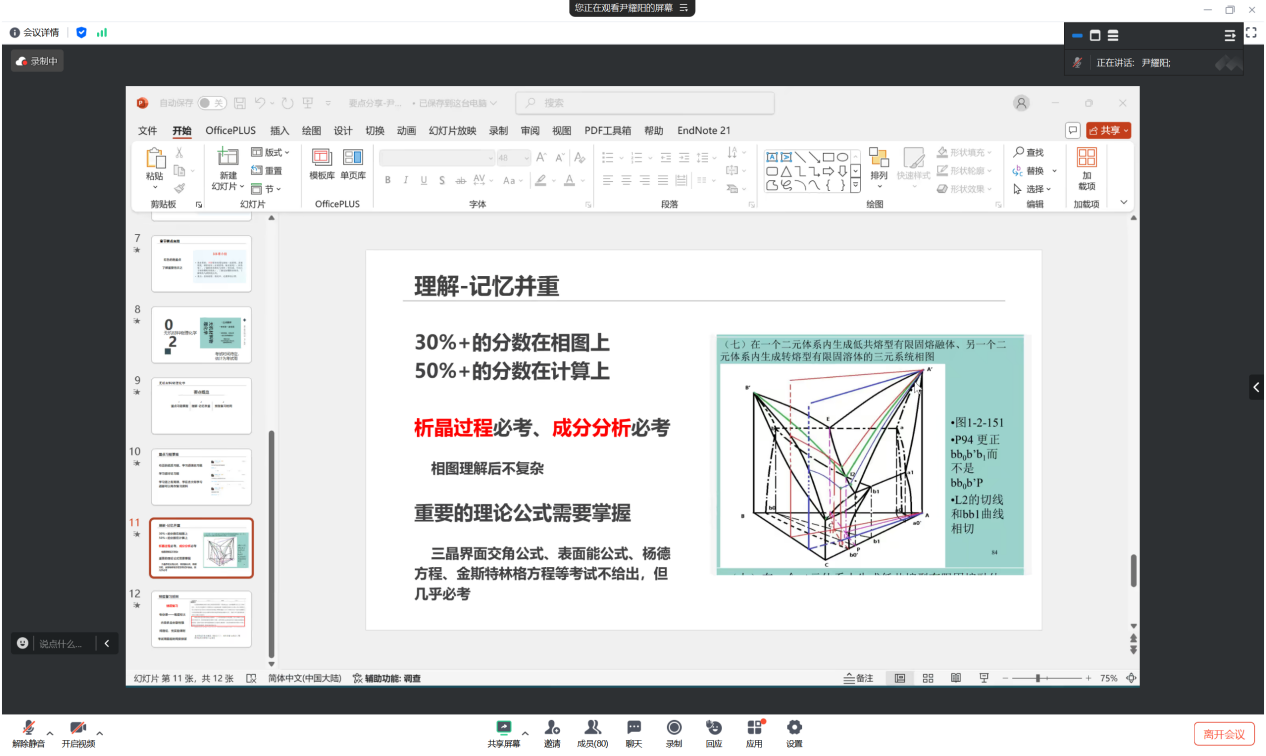The width and height of the screenshot is (1266, 756).
Task: Adjust the PowerPoint zoom slider
Action: click(x=1038, y=678)
